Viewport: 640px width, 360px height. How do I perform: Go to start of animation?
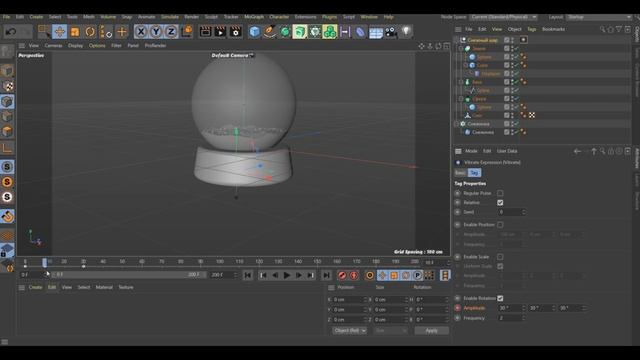[248, 276]
